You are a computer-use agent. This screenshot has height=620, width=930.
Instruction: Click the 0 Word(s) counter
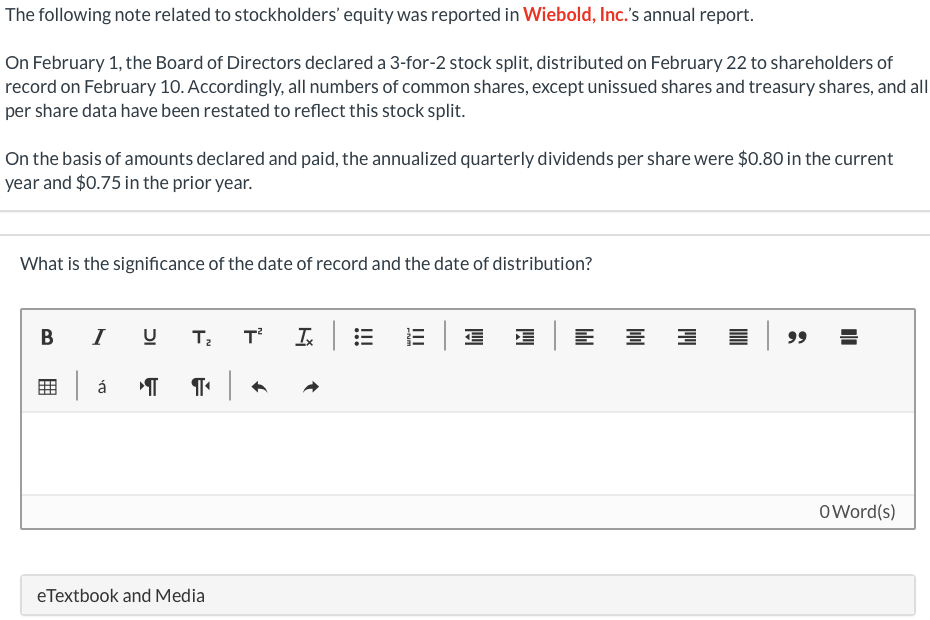coord(857,511)
